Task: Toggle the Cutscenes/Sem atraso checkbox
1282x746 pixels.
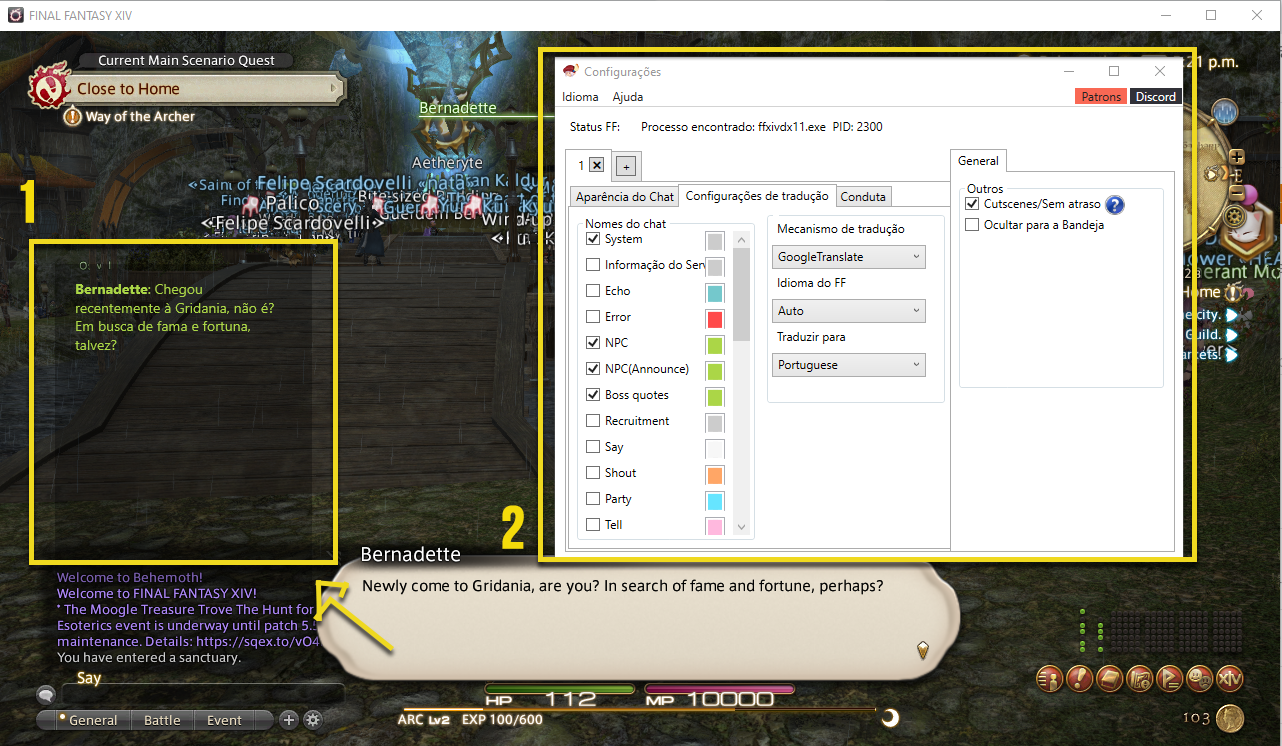Action: [972, 204]
